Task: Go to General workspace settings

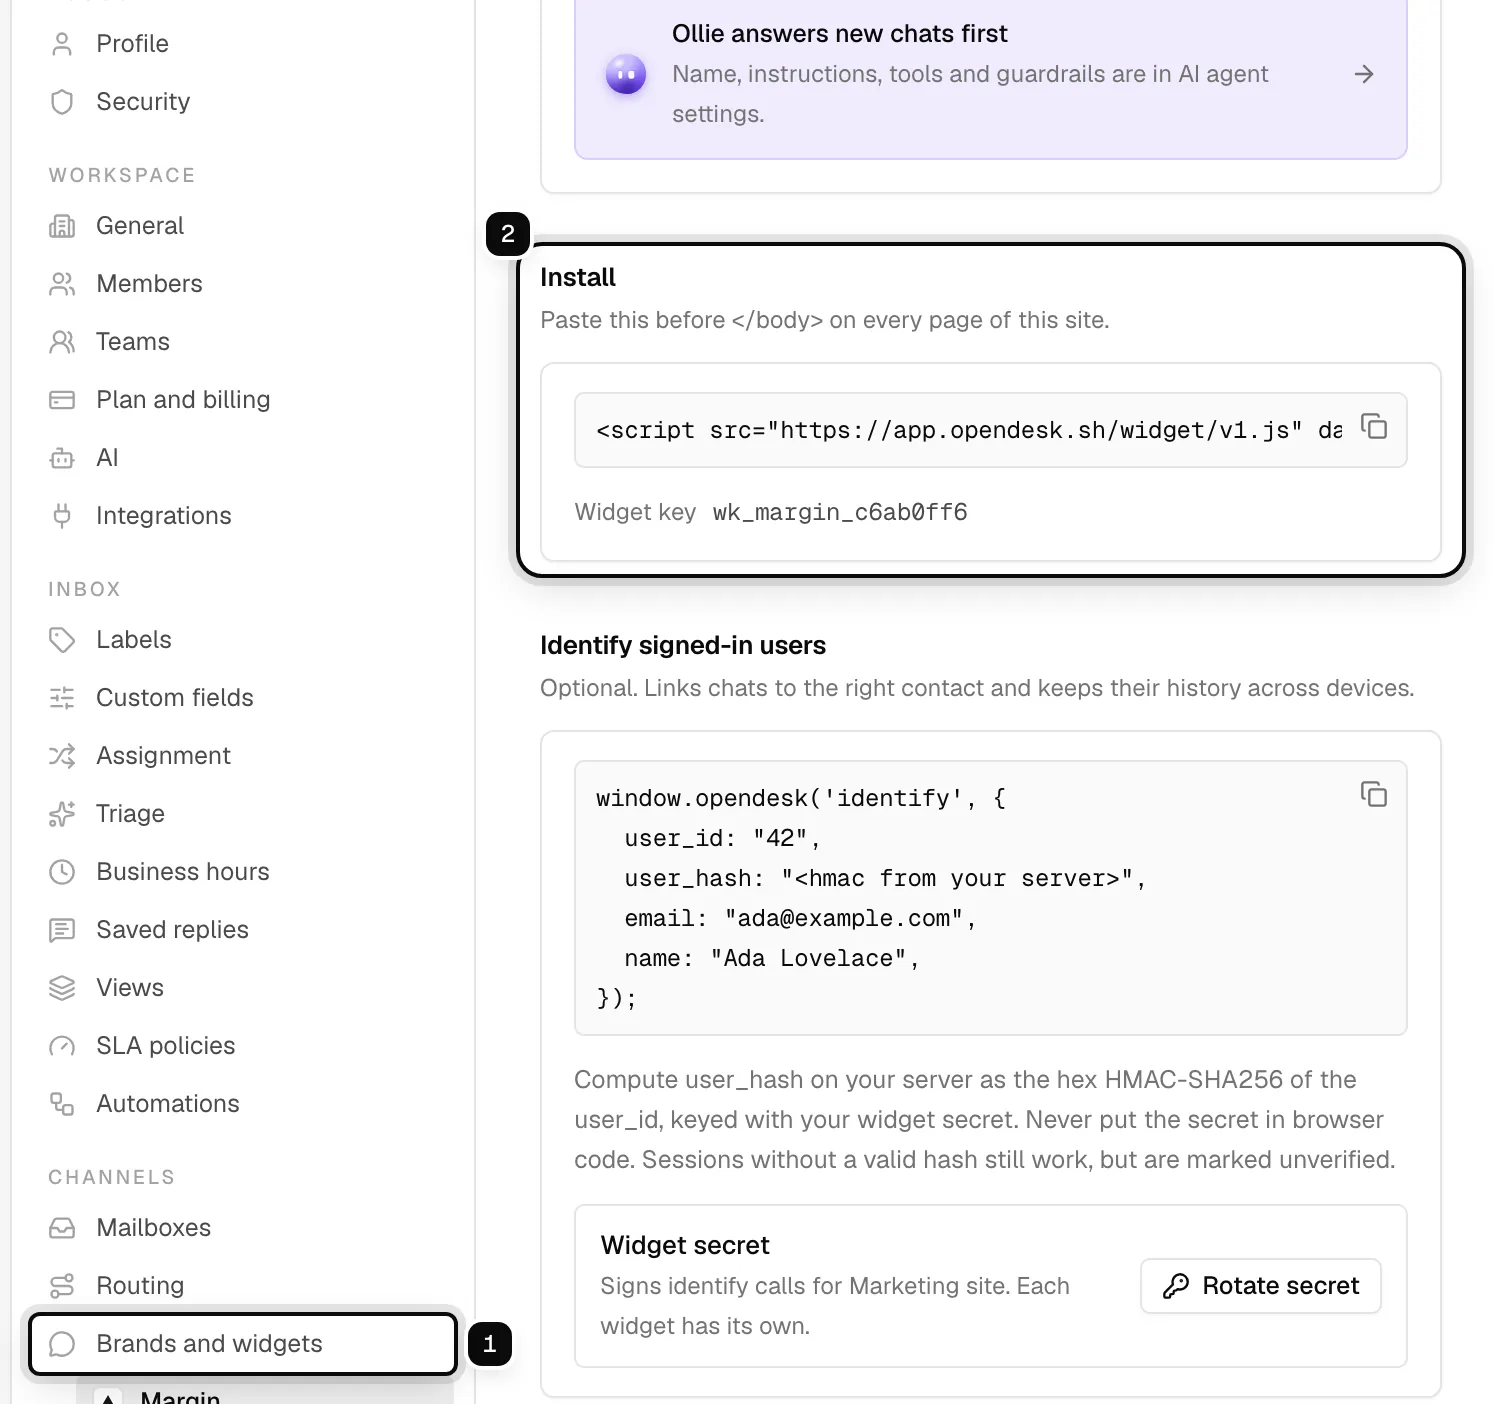Action: 242,226
